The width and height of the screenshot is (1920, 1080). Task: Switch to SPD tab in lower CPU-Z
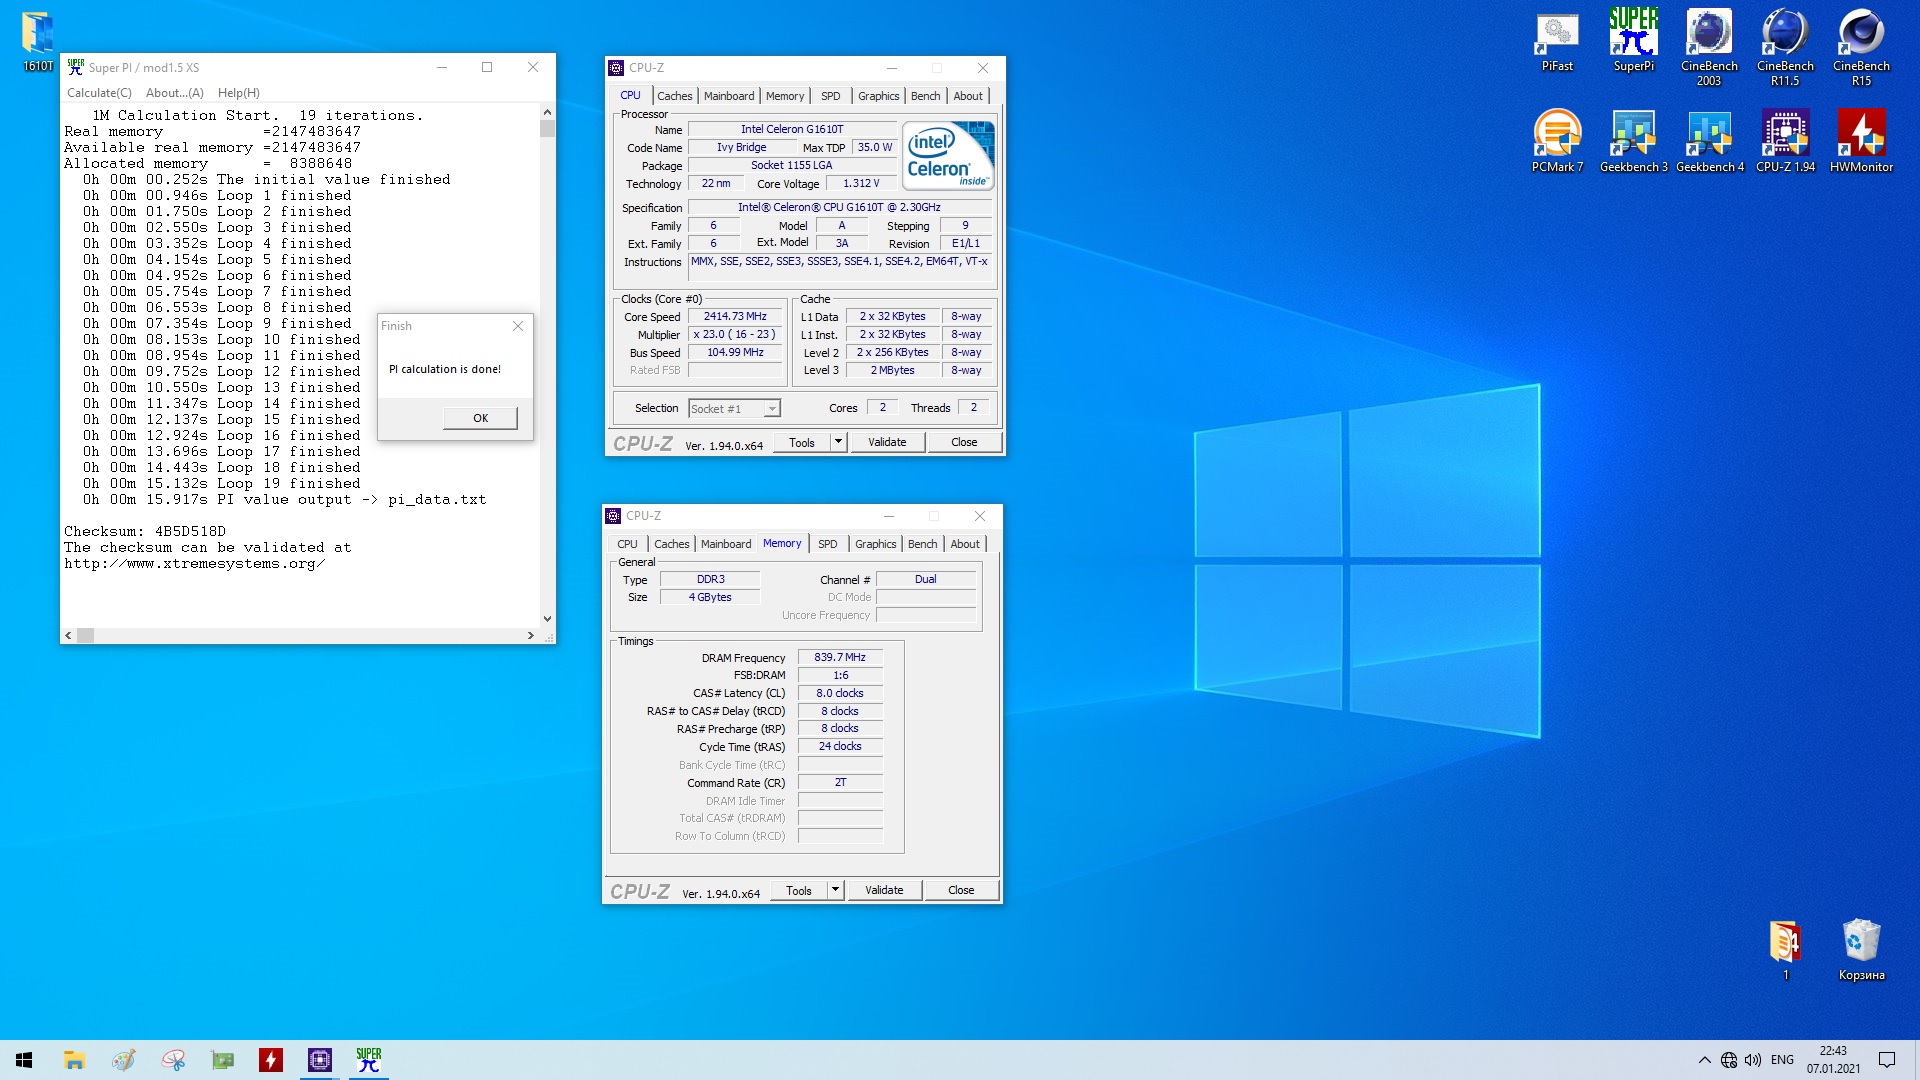click(x=828, y=544)
